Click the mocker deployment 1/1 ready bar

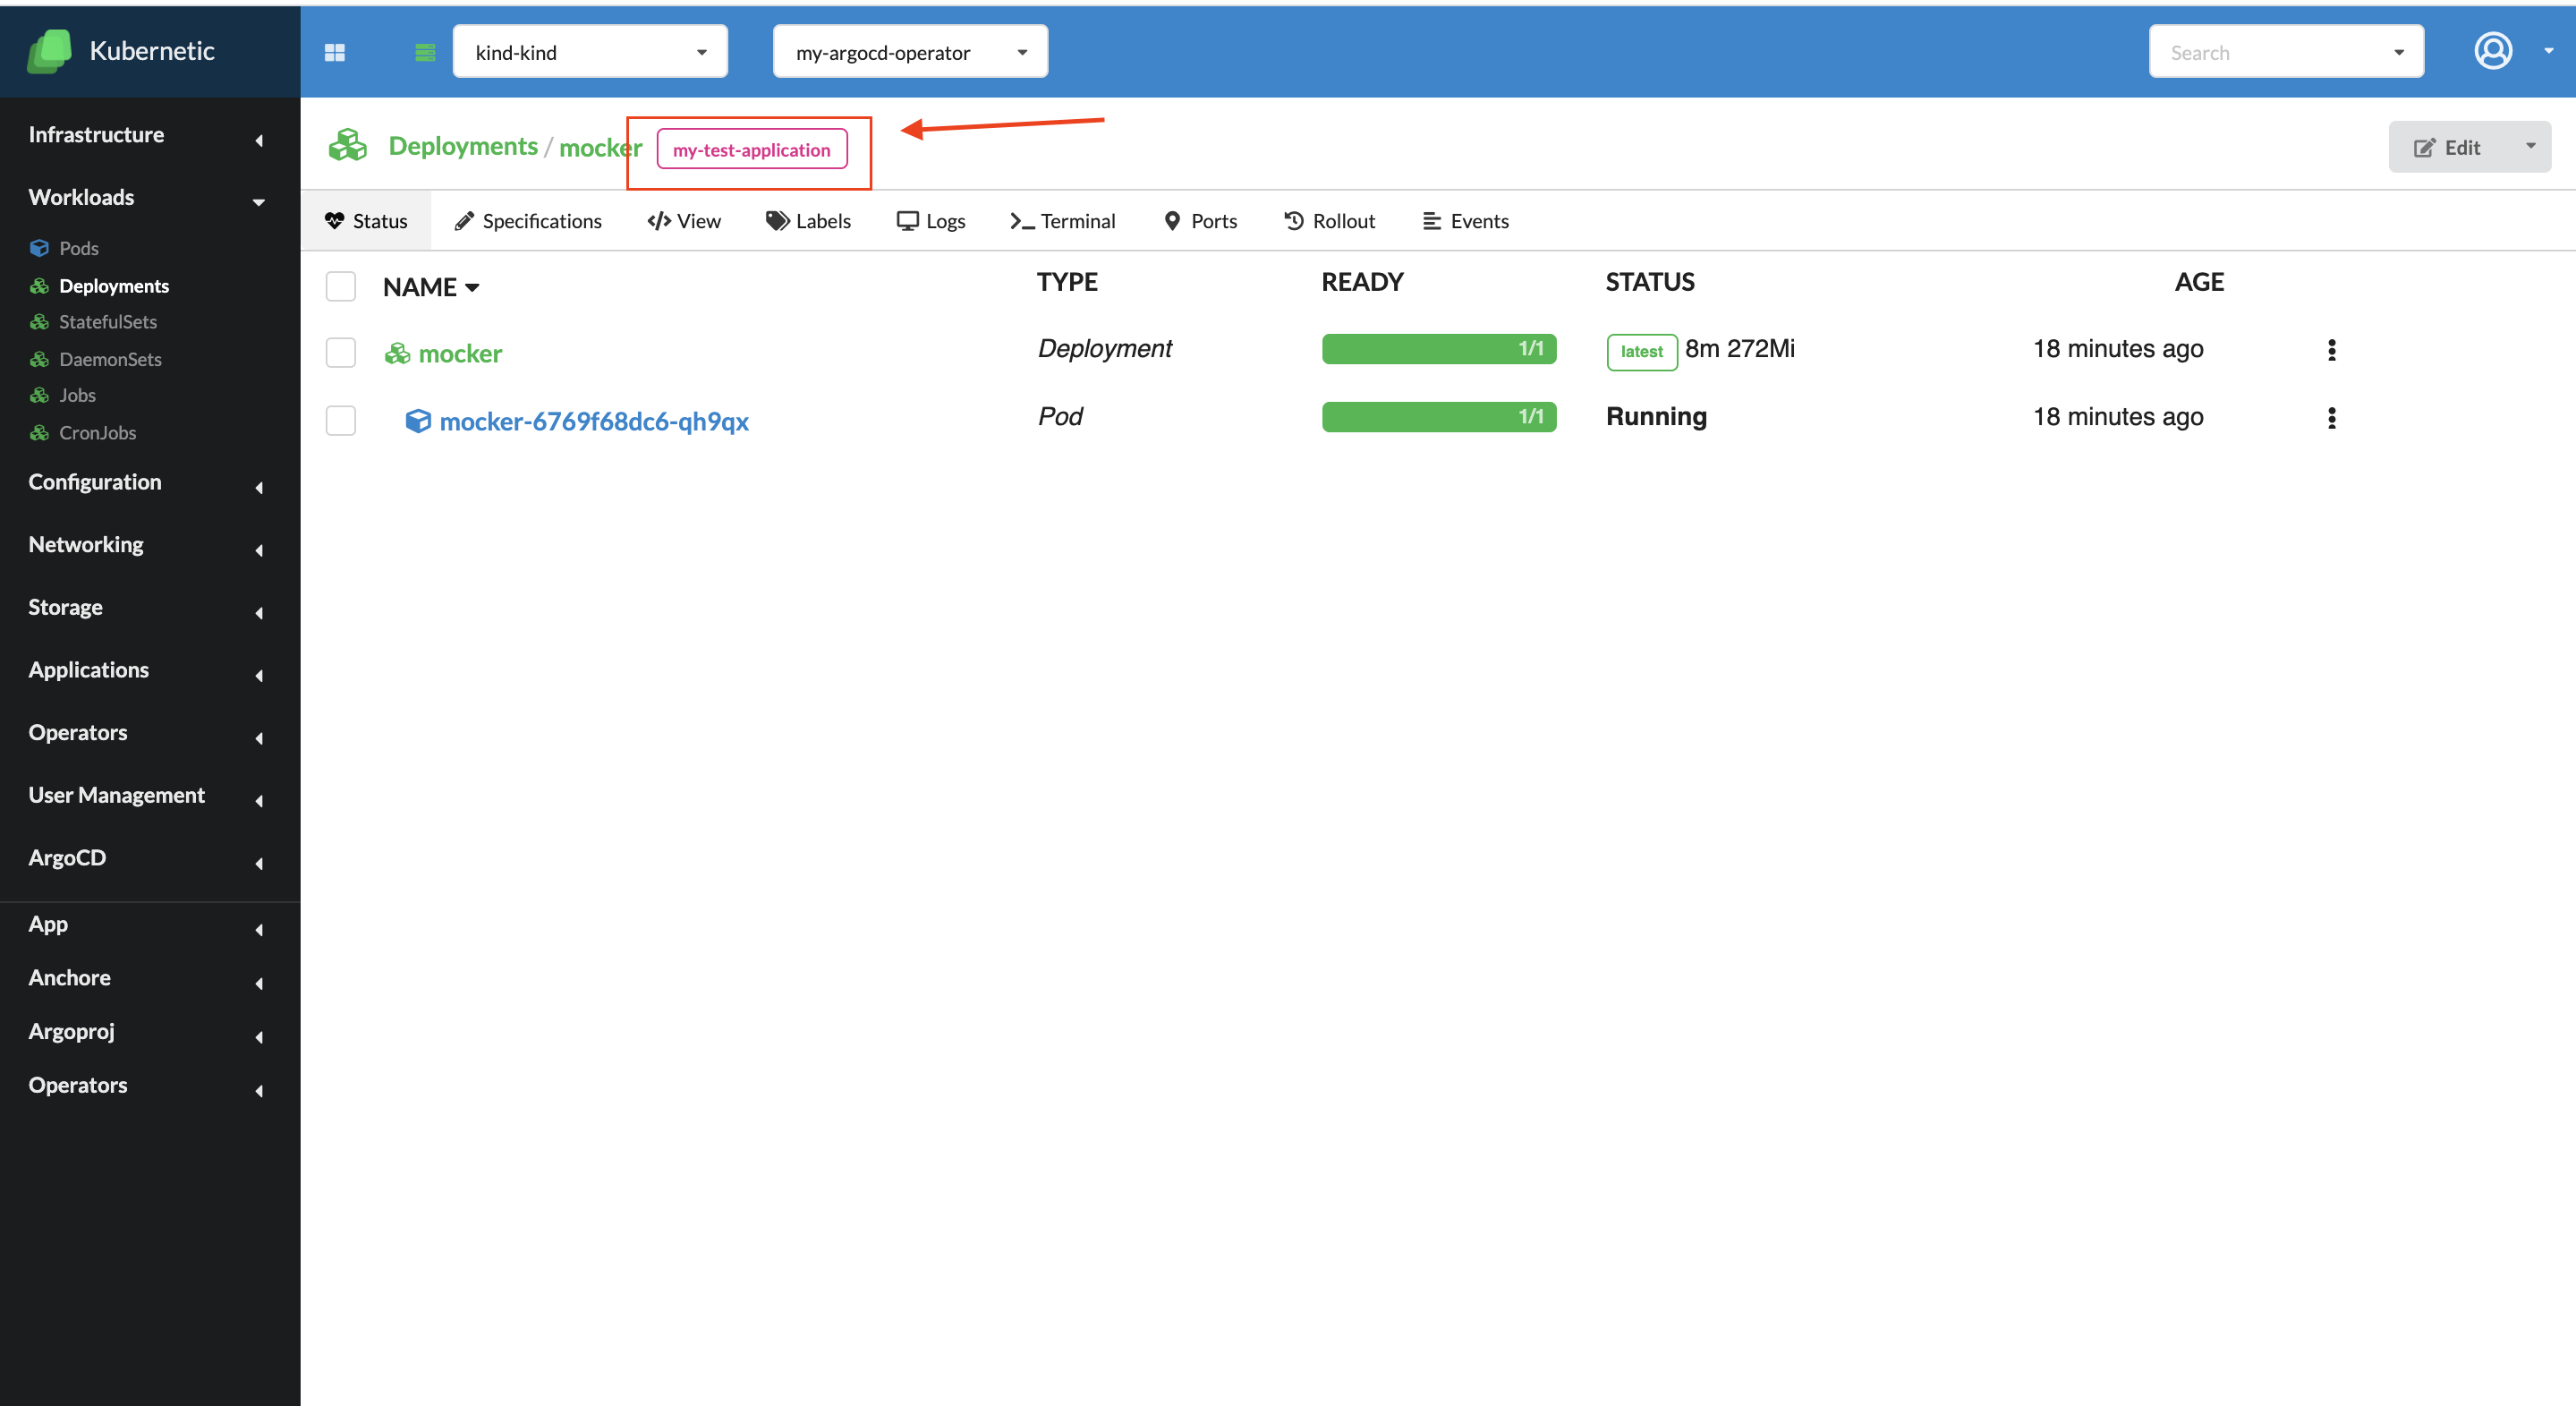pos(1439,349)
